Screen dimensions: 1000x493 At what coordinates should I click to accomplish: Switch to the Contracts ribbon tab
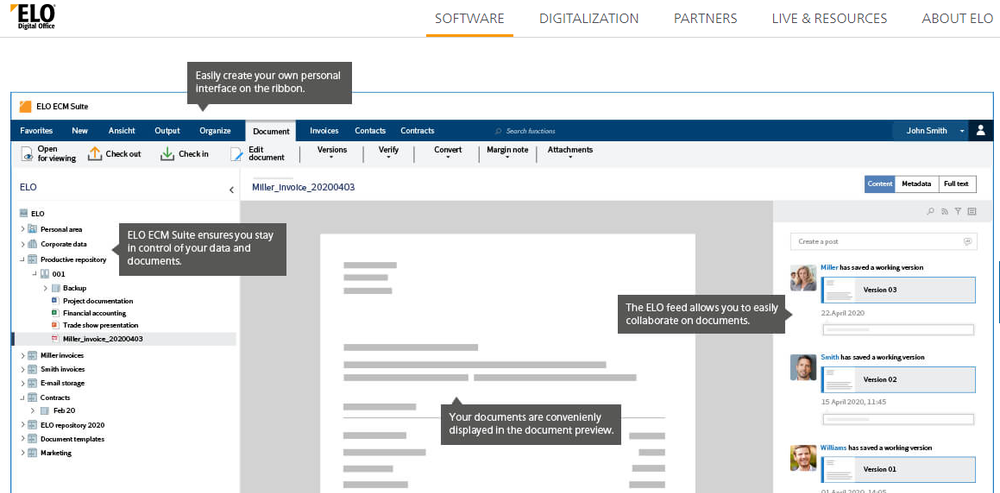click(x=417, y=131)
